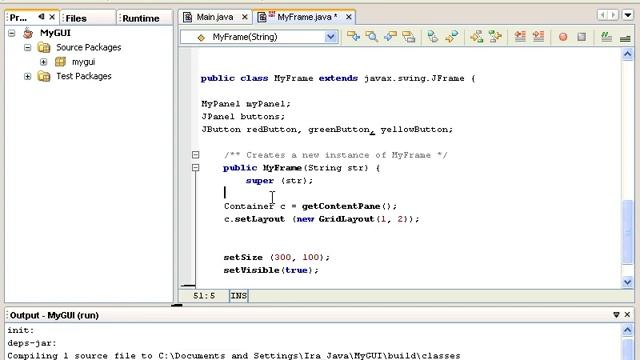Click the find toolbar icon left of toggle-highlight
The height and width of the screenshot is (360, 640).
pyautogui.click(x=391, y=37)
